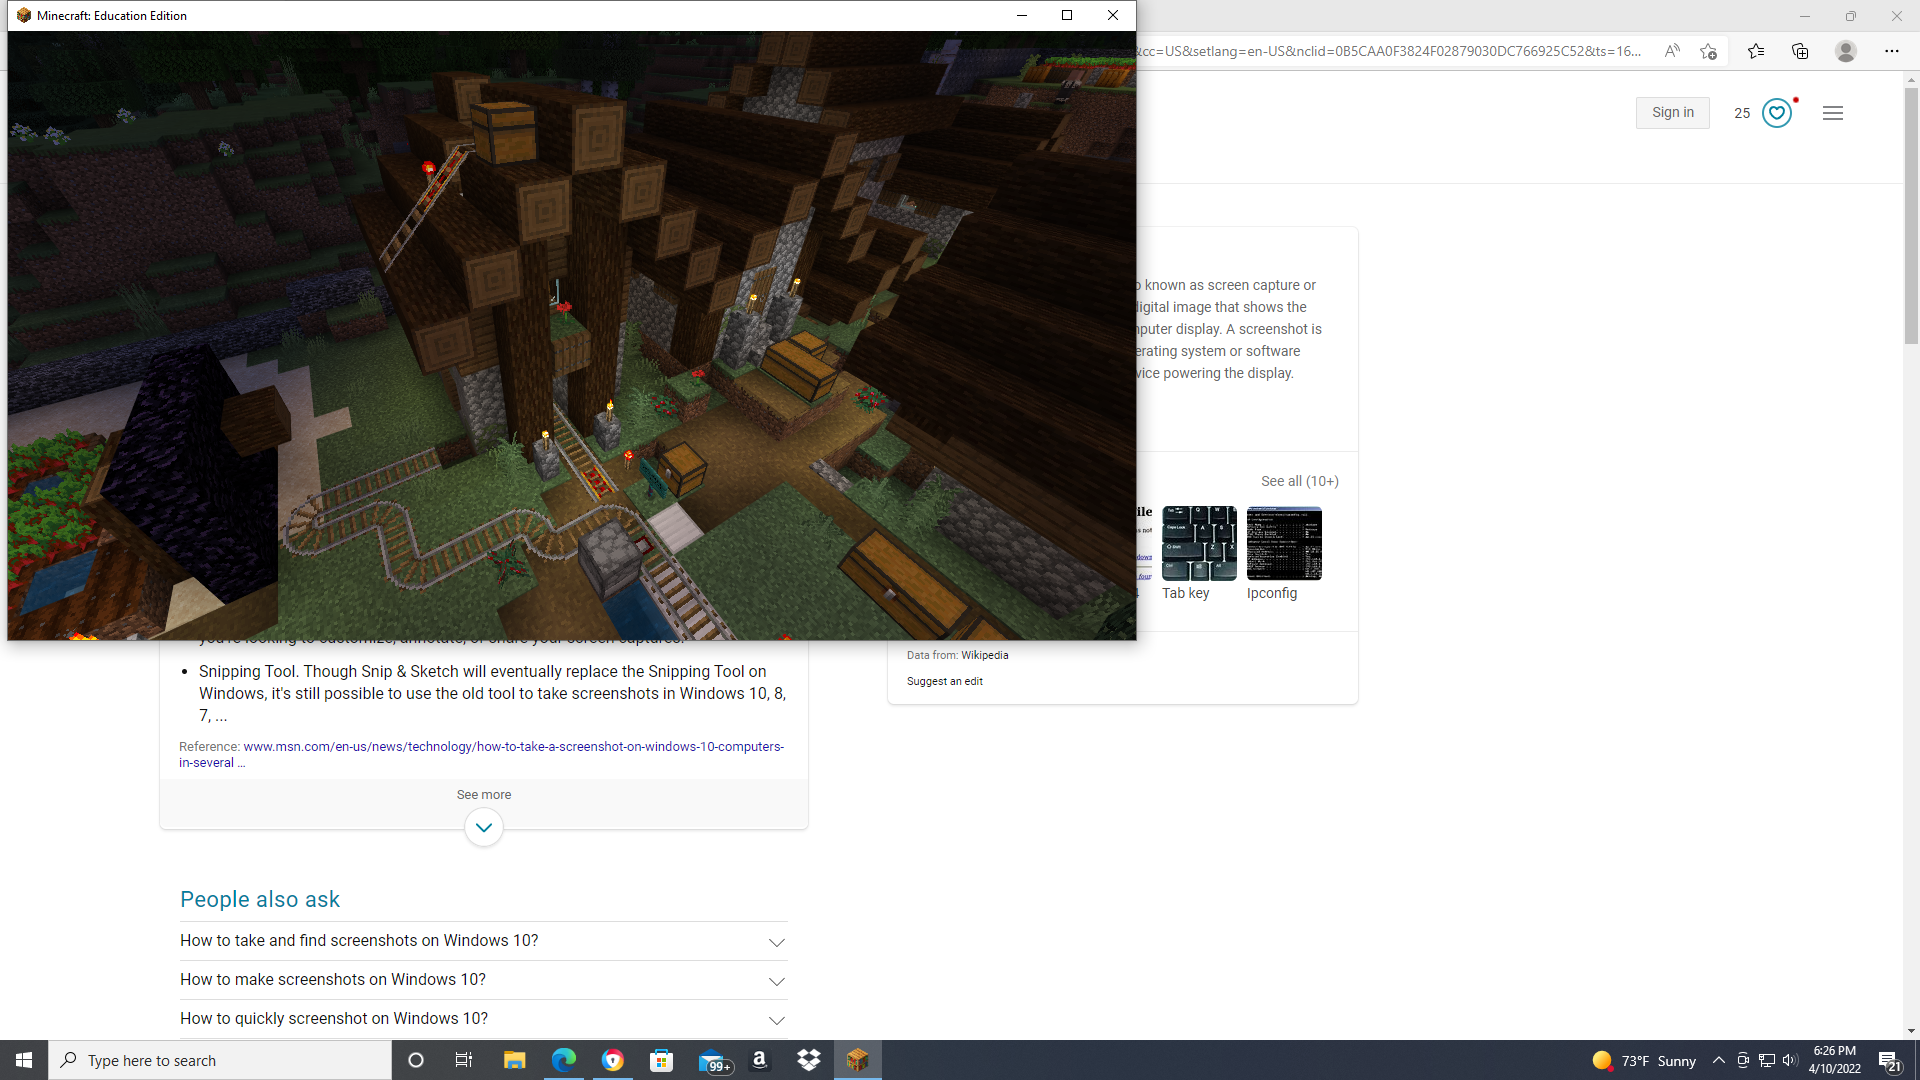Click See more text under answer
This screenshot has width=1920, height=1080.
pos(484,795)
